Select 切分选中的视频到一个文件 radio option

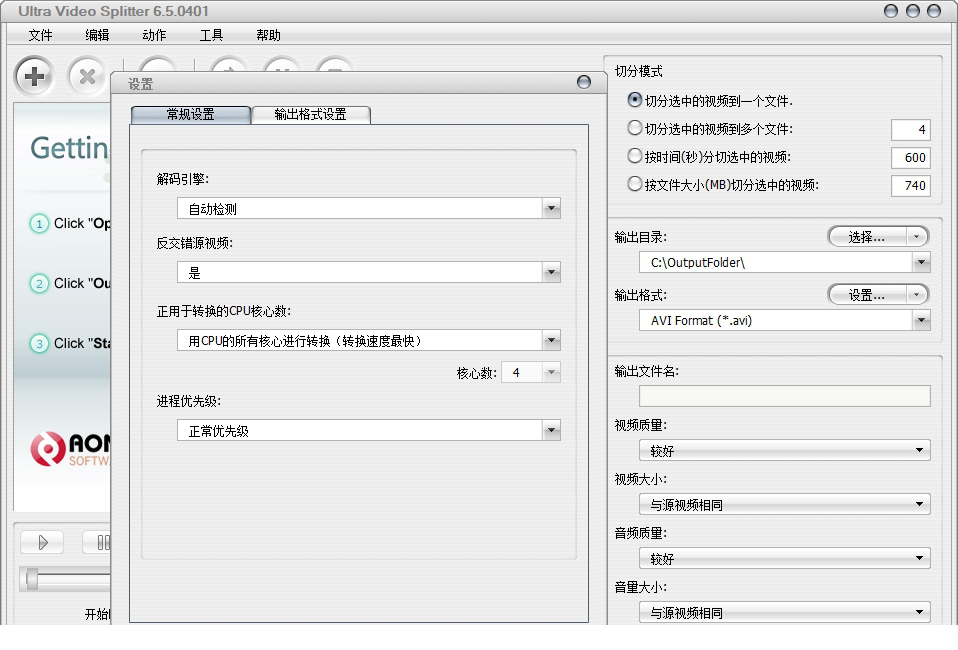point(635,100)
